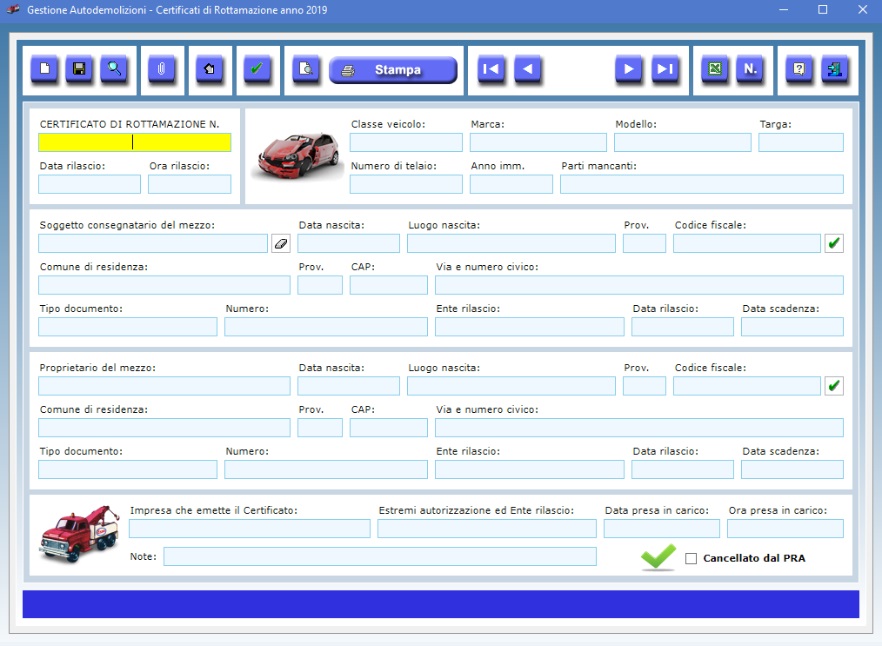Click Data presa in carico field

point(662,528)
